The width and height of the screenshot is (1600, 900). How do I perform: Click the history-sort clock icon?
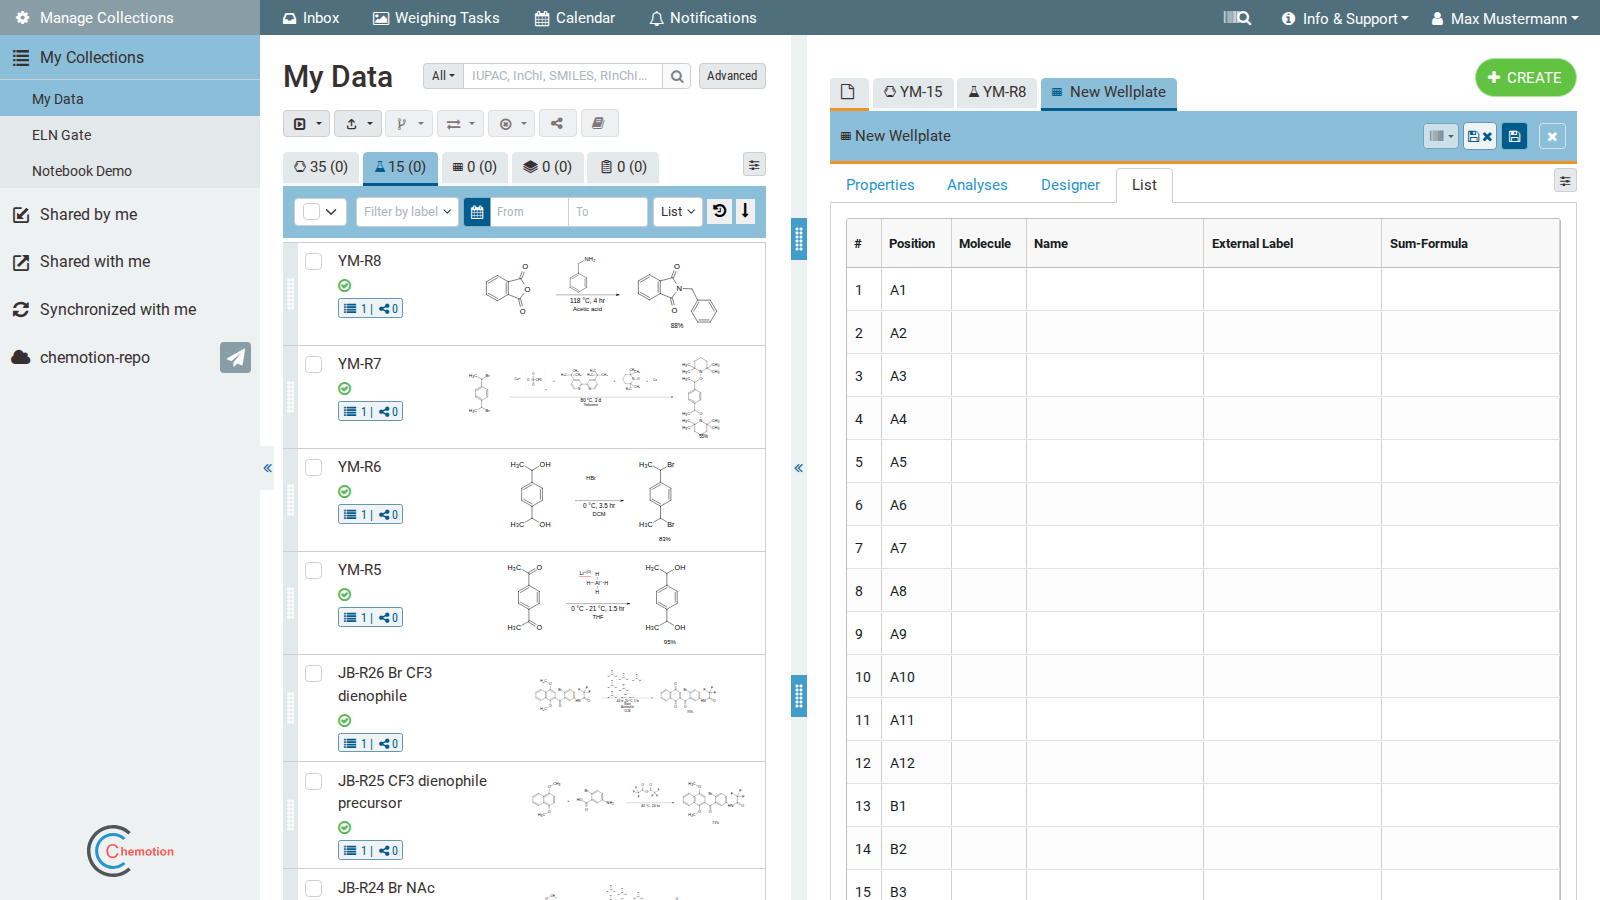pos(720,211)
